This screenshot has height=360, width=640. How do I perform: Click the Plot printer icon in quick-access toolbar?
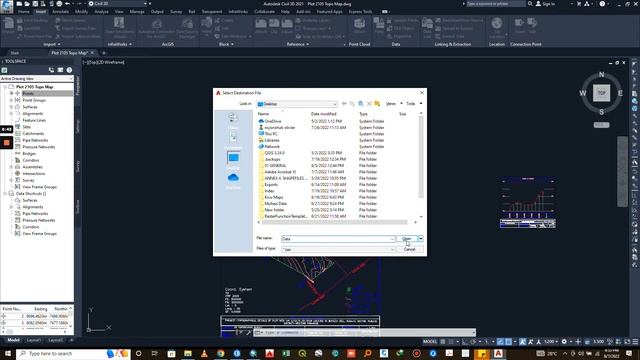coord(59,4)
